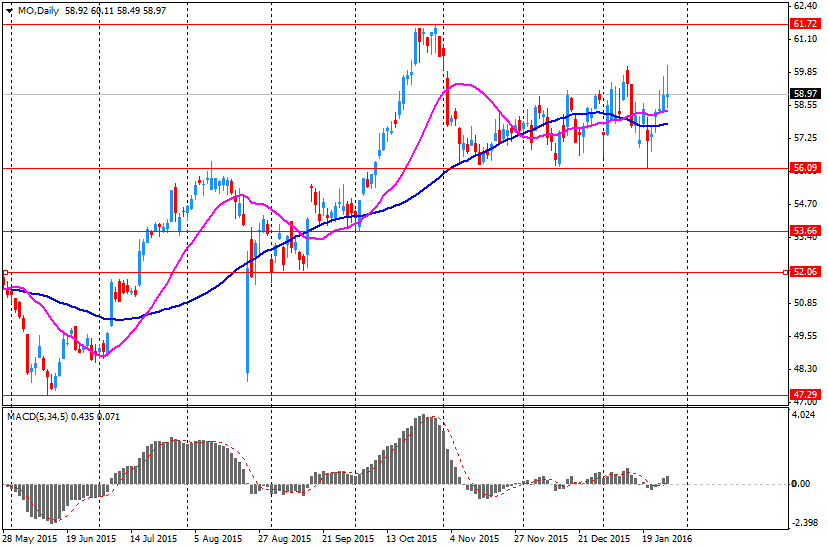Screen dimensions: 828x547
Task: Select the MACD scale value 4.024
Action: pyautogui.click(x=805, y=415)
